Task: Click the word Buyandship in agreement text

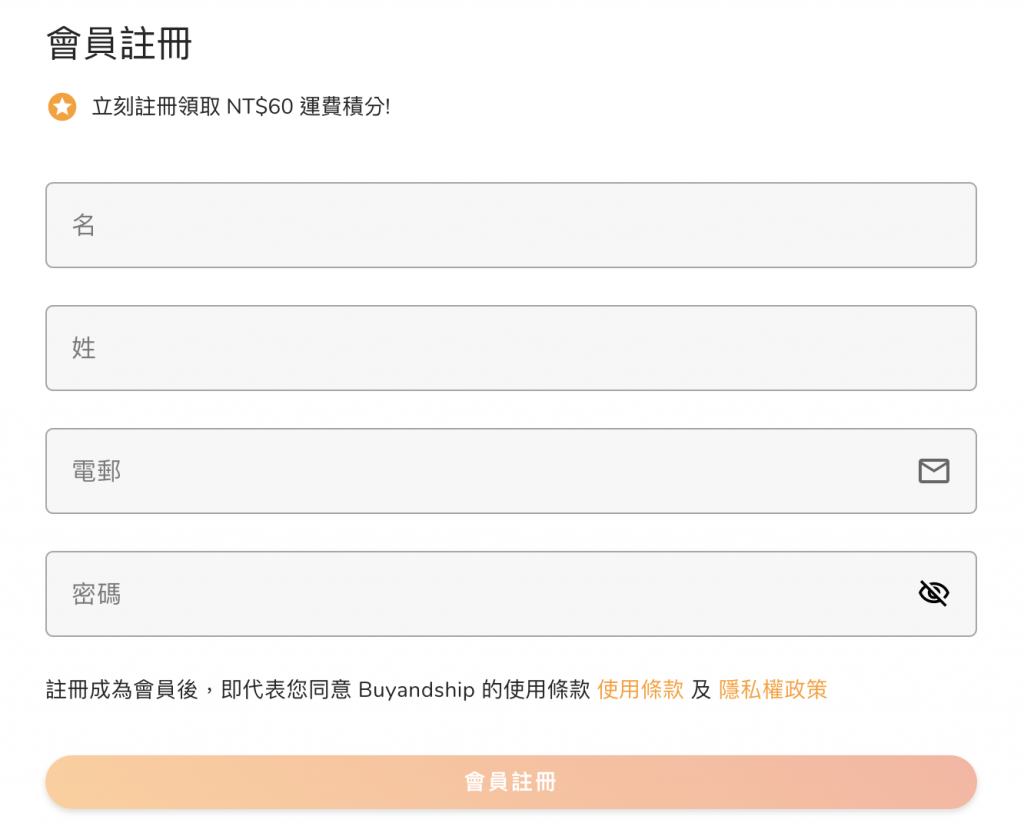Action: (x=416, y=690)
